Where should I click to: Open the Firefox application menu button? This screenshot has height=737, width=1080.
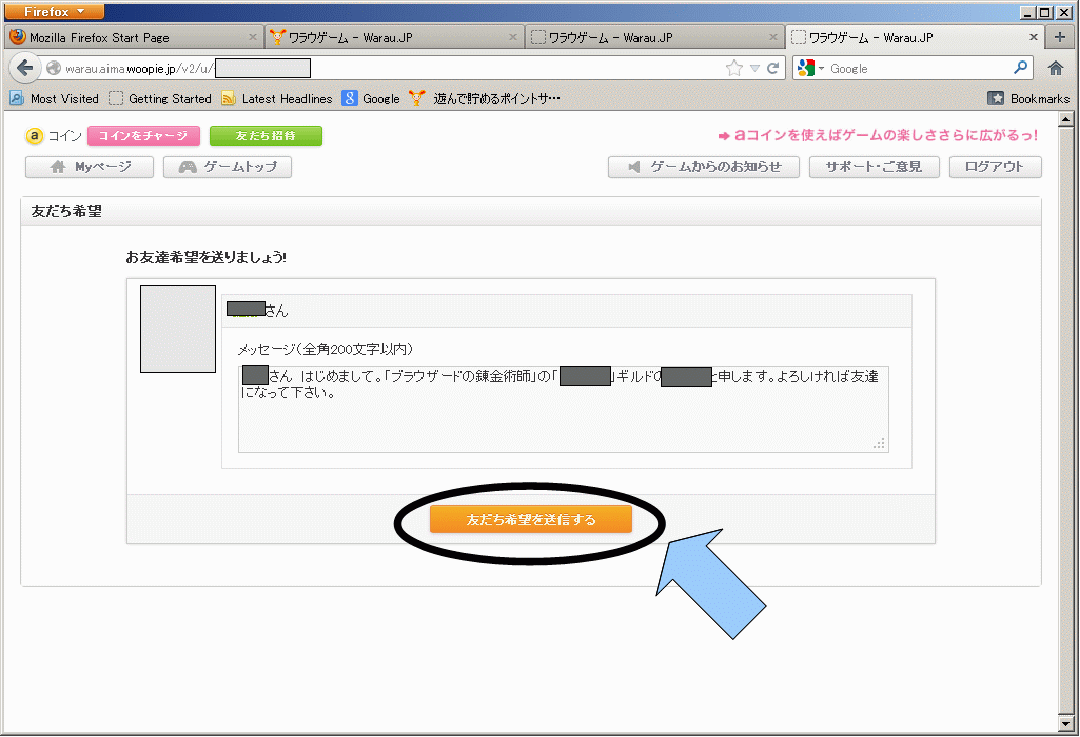click(54, 11)
